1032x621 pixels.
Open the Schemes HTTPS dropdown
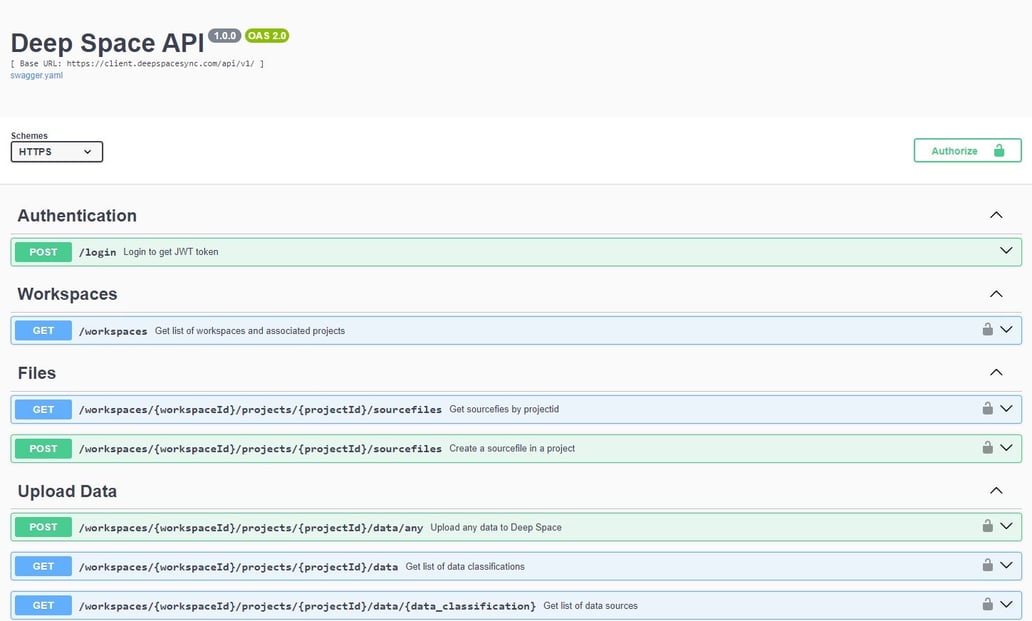click(56, 151)
